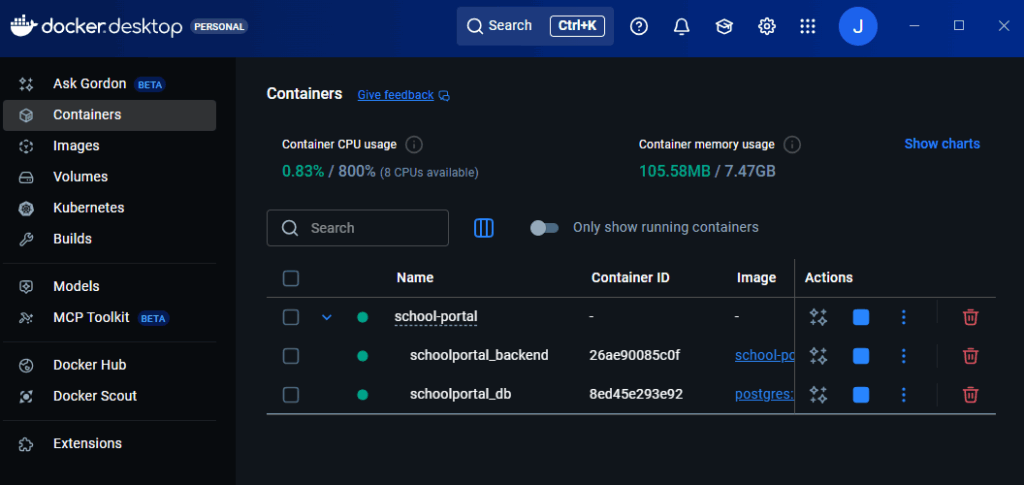Ask Gordon AI about school-portal stack
The height and width of the screenshot is (485, 1024).
pyautogui.click(x=818, y=317)
